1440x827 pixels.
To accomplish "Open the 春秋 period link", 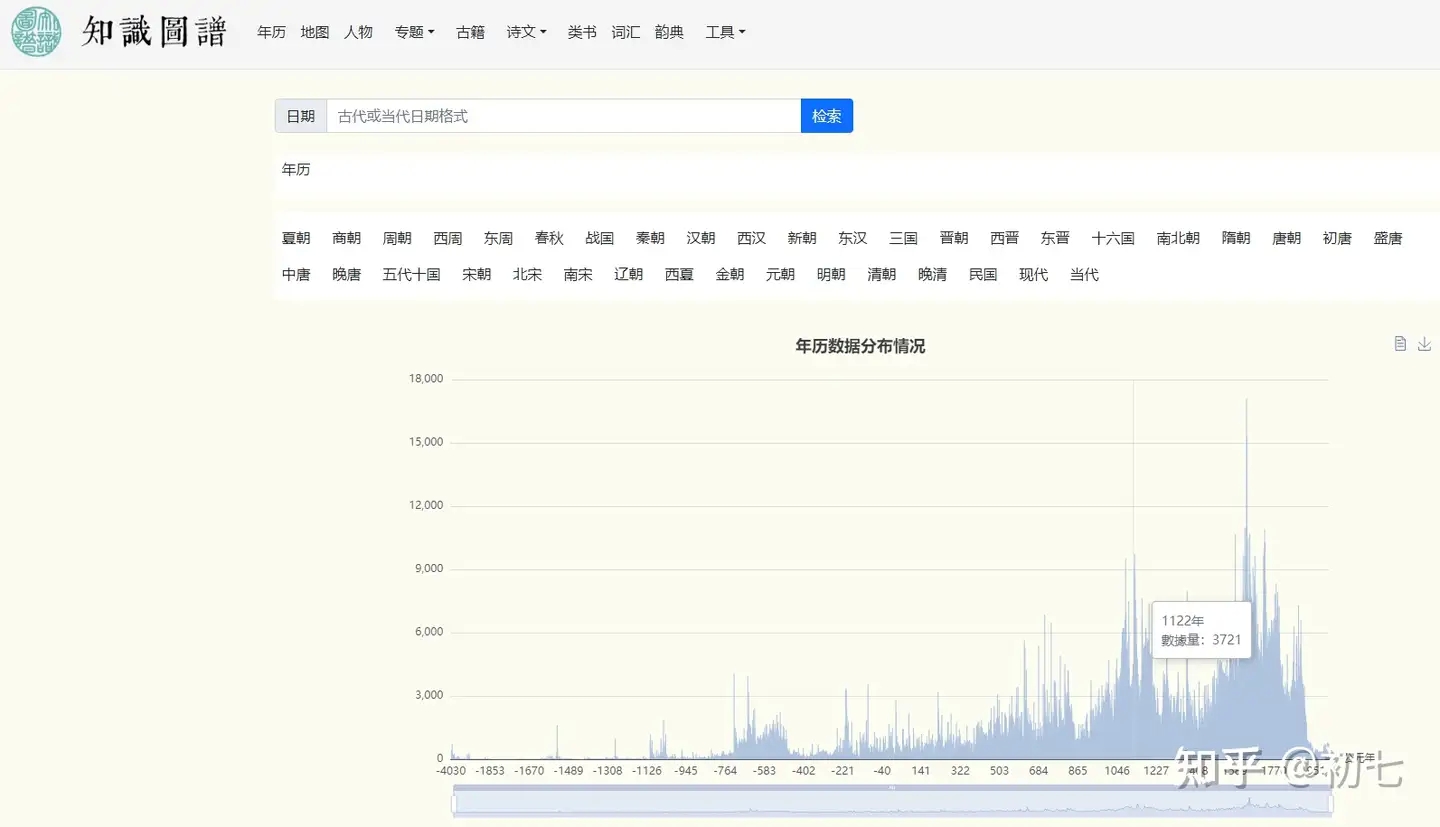I will pyautogui.click(x=549, y=238).
